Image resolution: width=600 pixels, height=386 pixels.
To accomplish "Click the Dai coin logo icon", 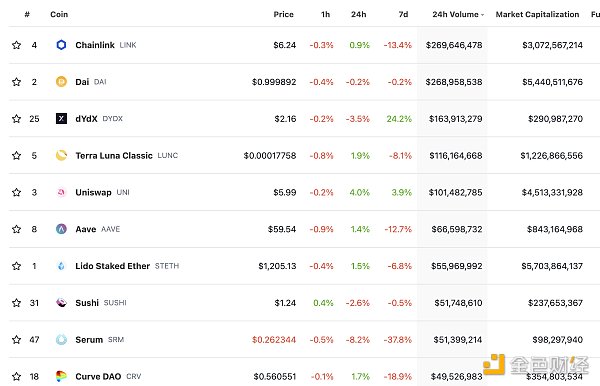I will [61, 82].
